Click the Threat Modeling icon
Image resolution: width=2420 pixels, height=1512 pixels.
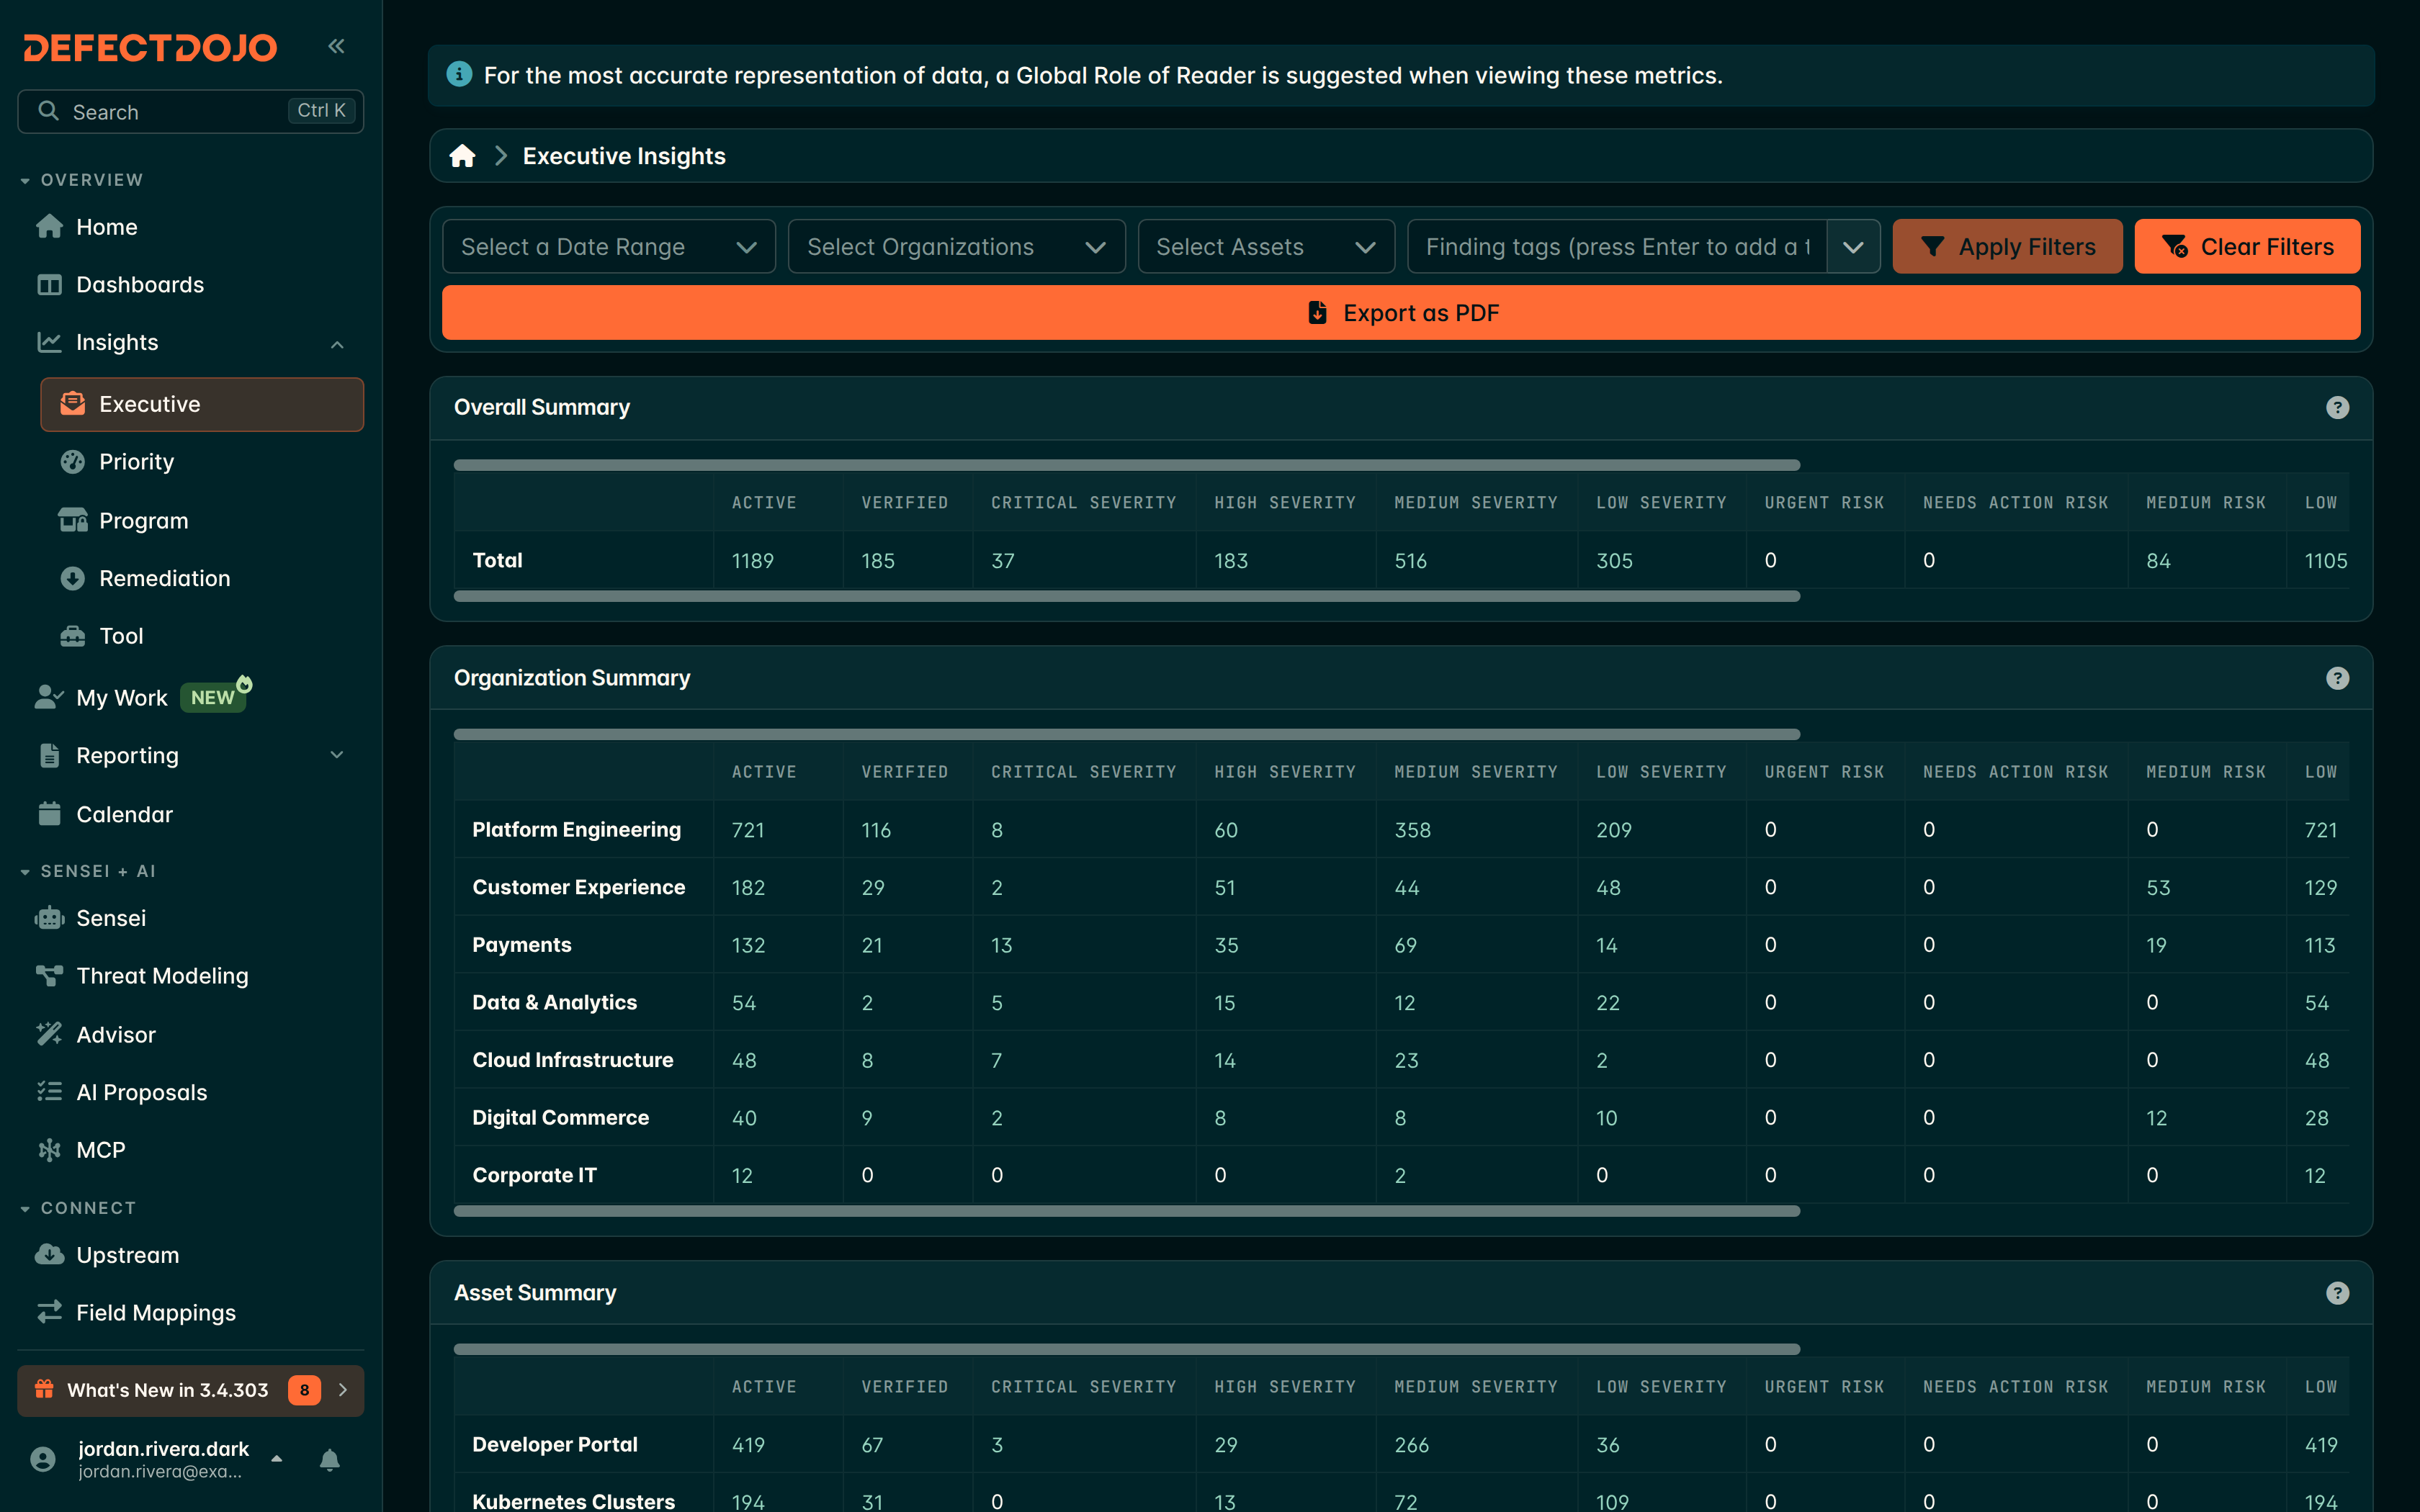49,976
